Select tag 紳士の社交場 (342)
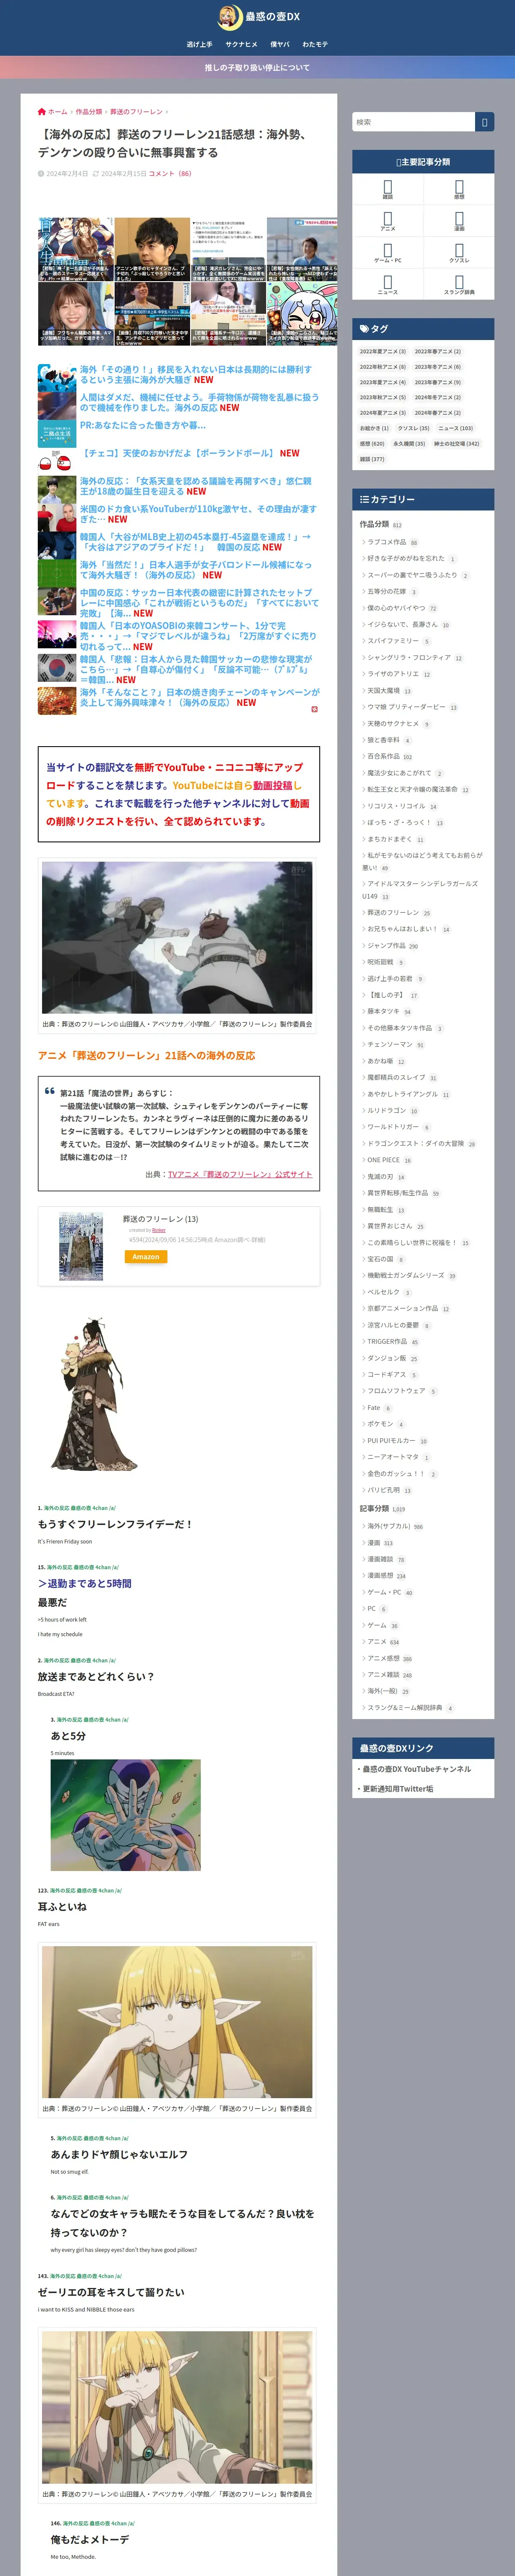 (x=456, y=443)
